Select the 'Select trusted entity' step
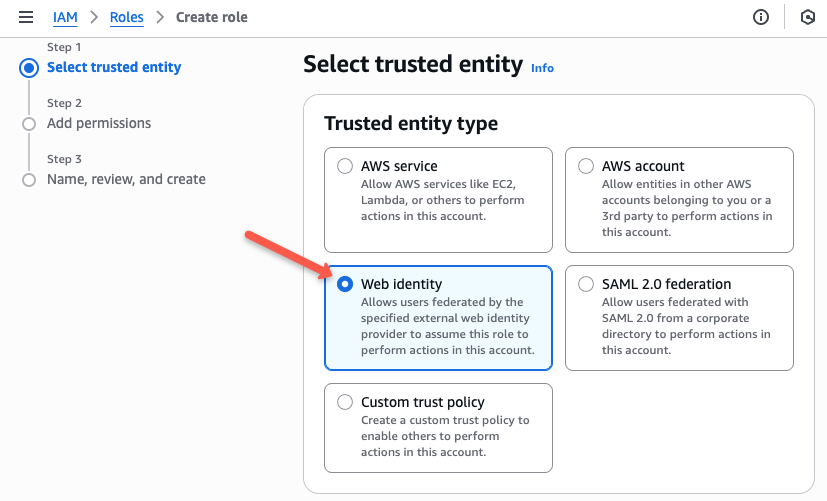The image size is (827, 501). [114, 68]
